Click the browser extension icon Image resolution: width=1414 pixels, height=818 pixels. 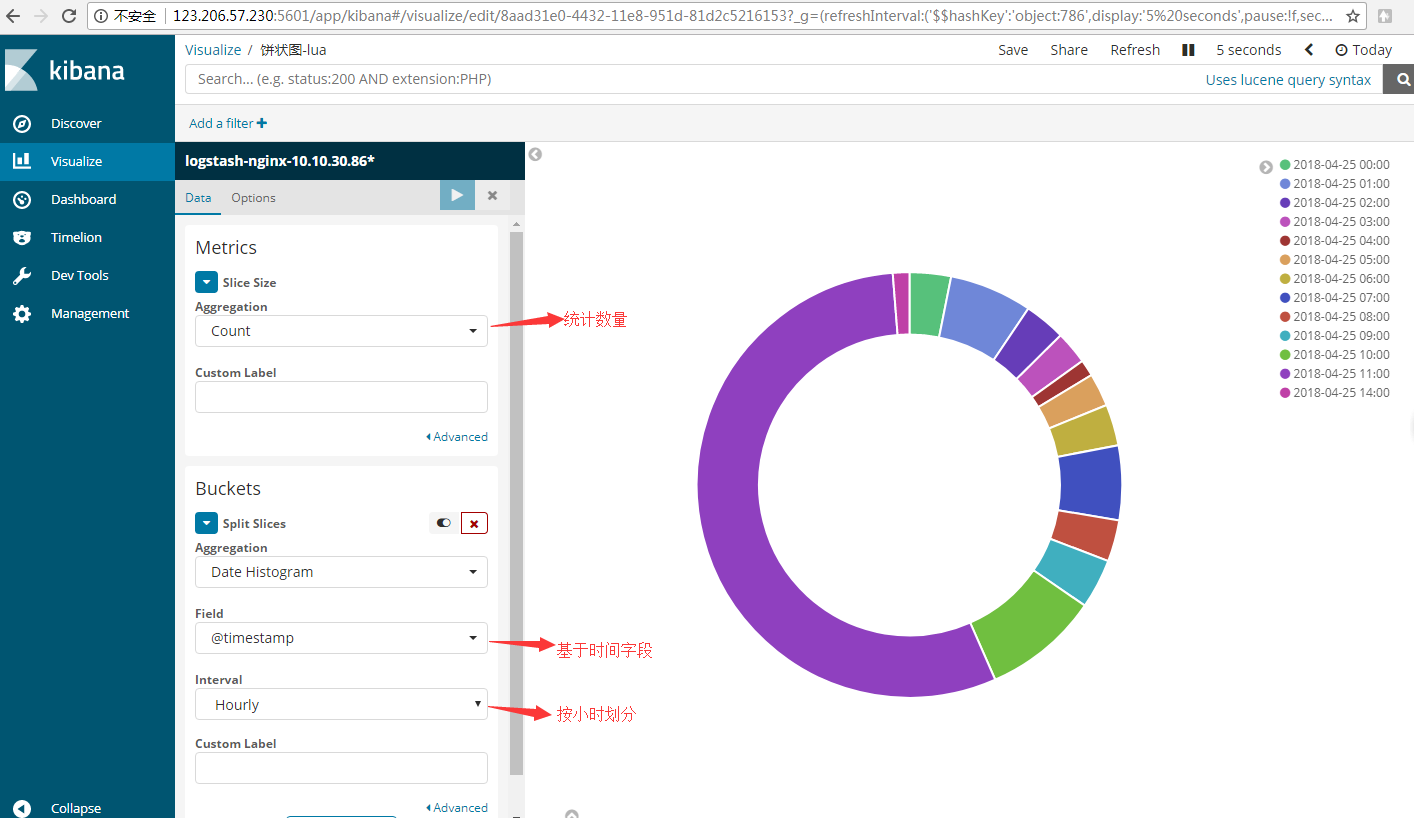click(1384, 16)
